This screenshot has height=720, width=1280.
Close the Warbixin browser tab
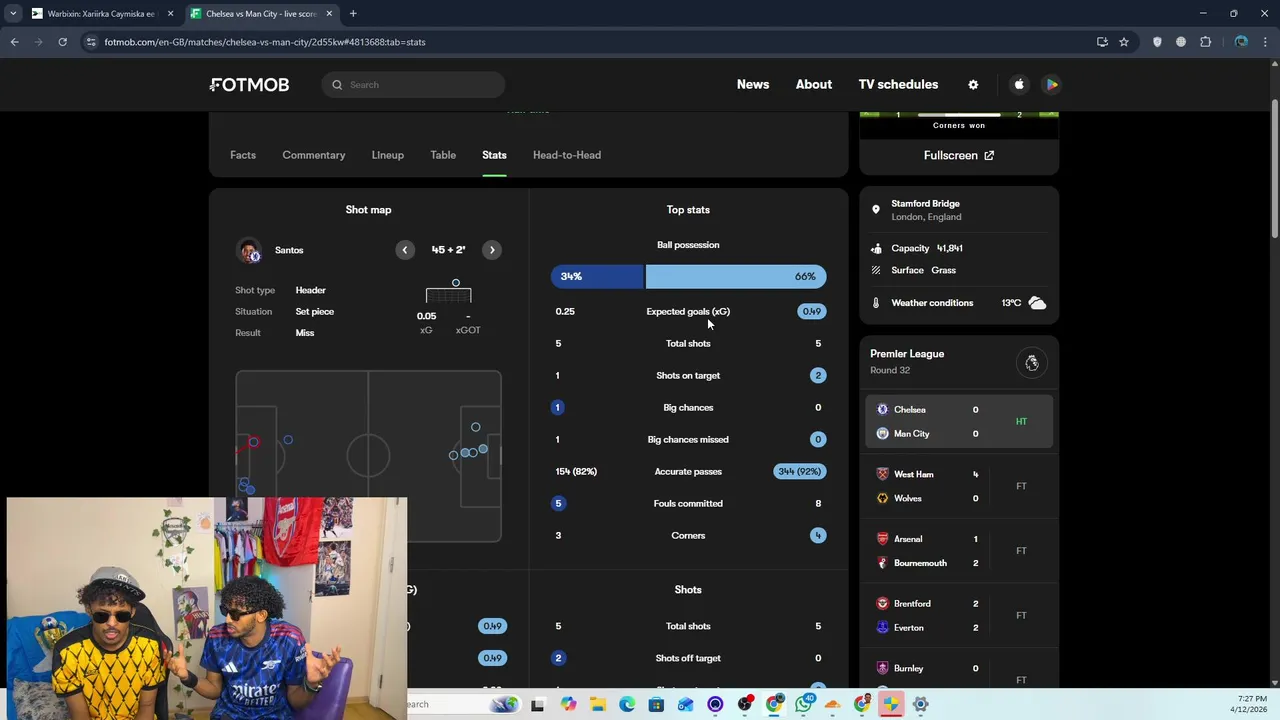170,14
